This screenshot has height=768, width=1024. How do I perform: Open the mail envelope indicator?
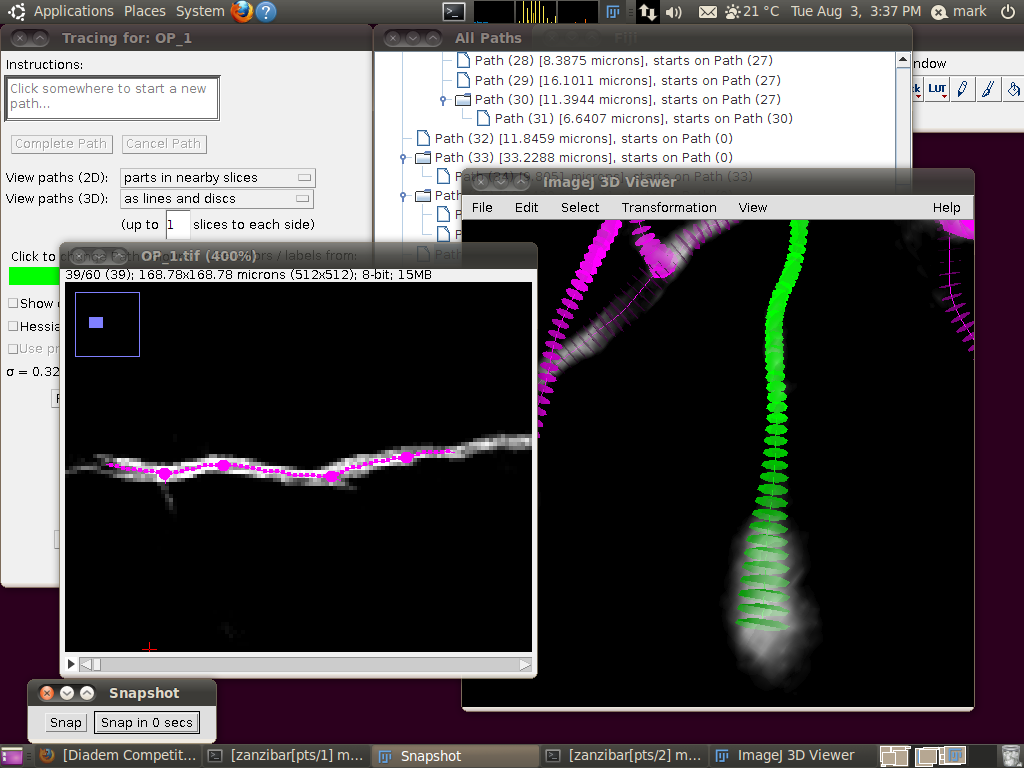(x=707, y=12)
